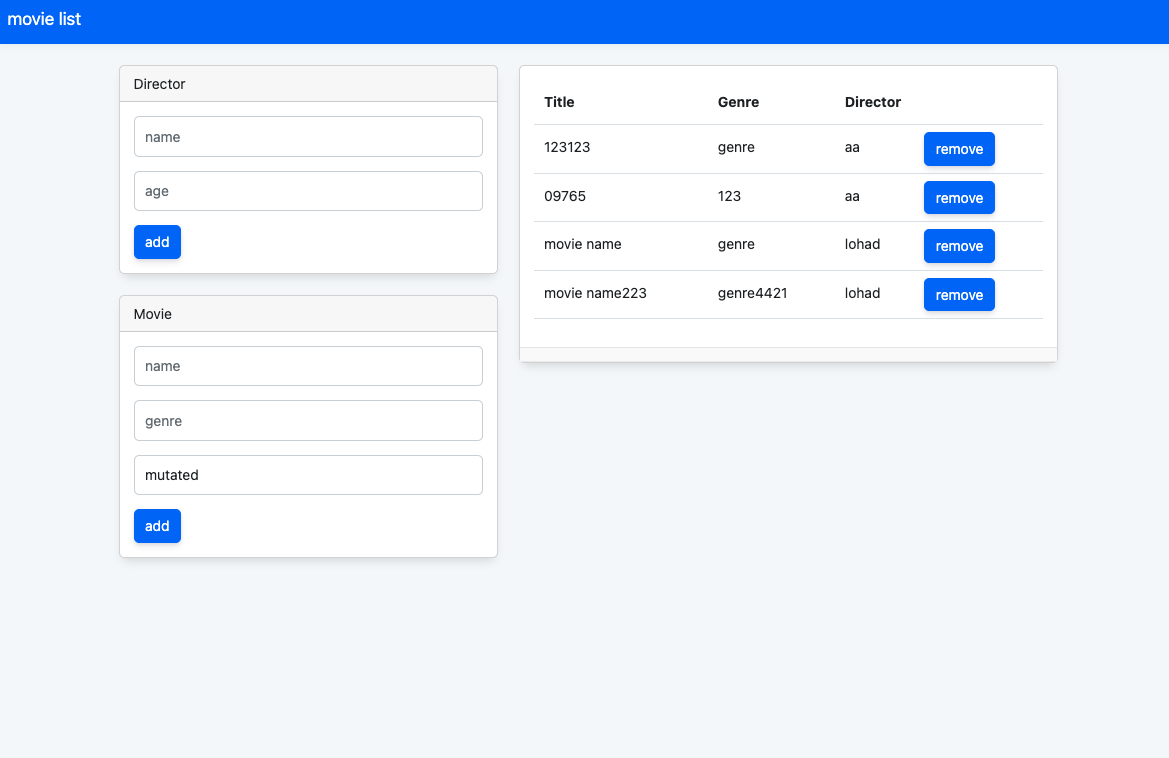Screen dimensions: 1169x758
Task: Click 'aa' director in 09765 row
Action: point(852,197)
